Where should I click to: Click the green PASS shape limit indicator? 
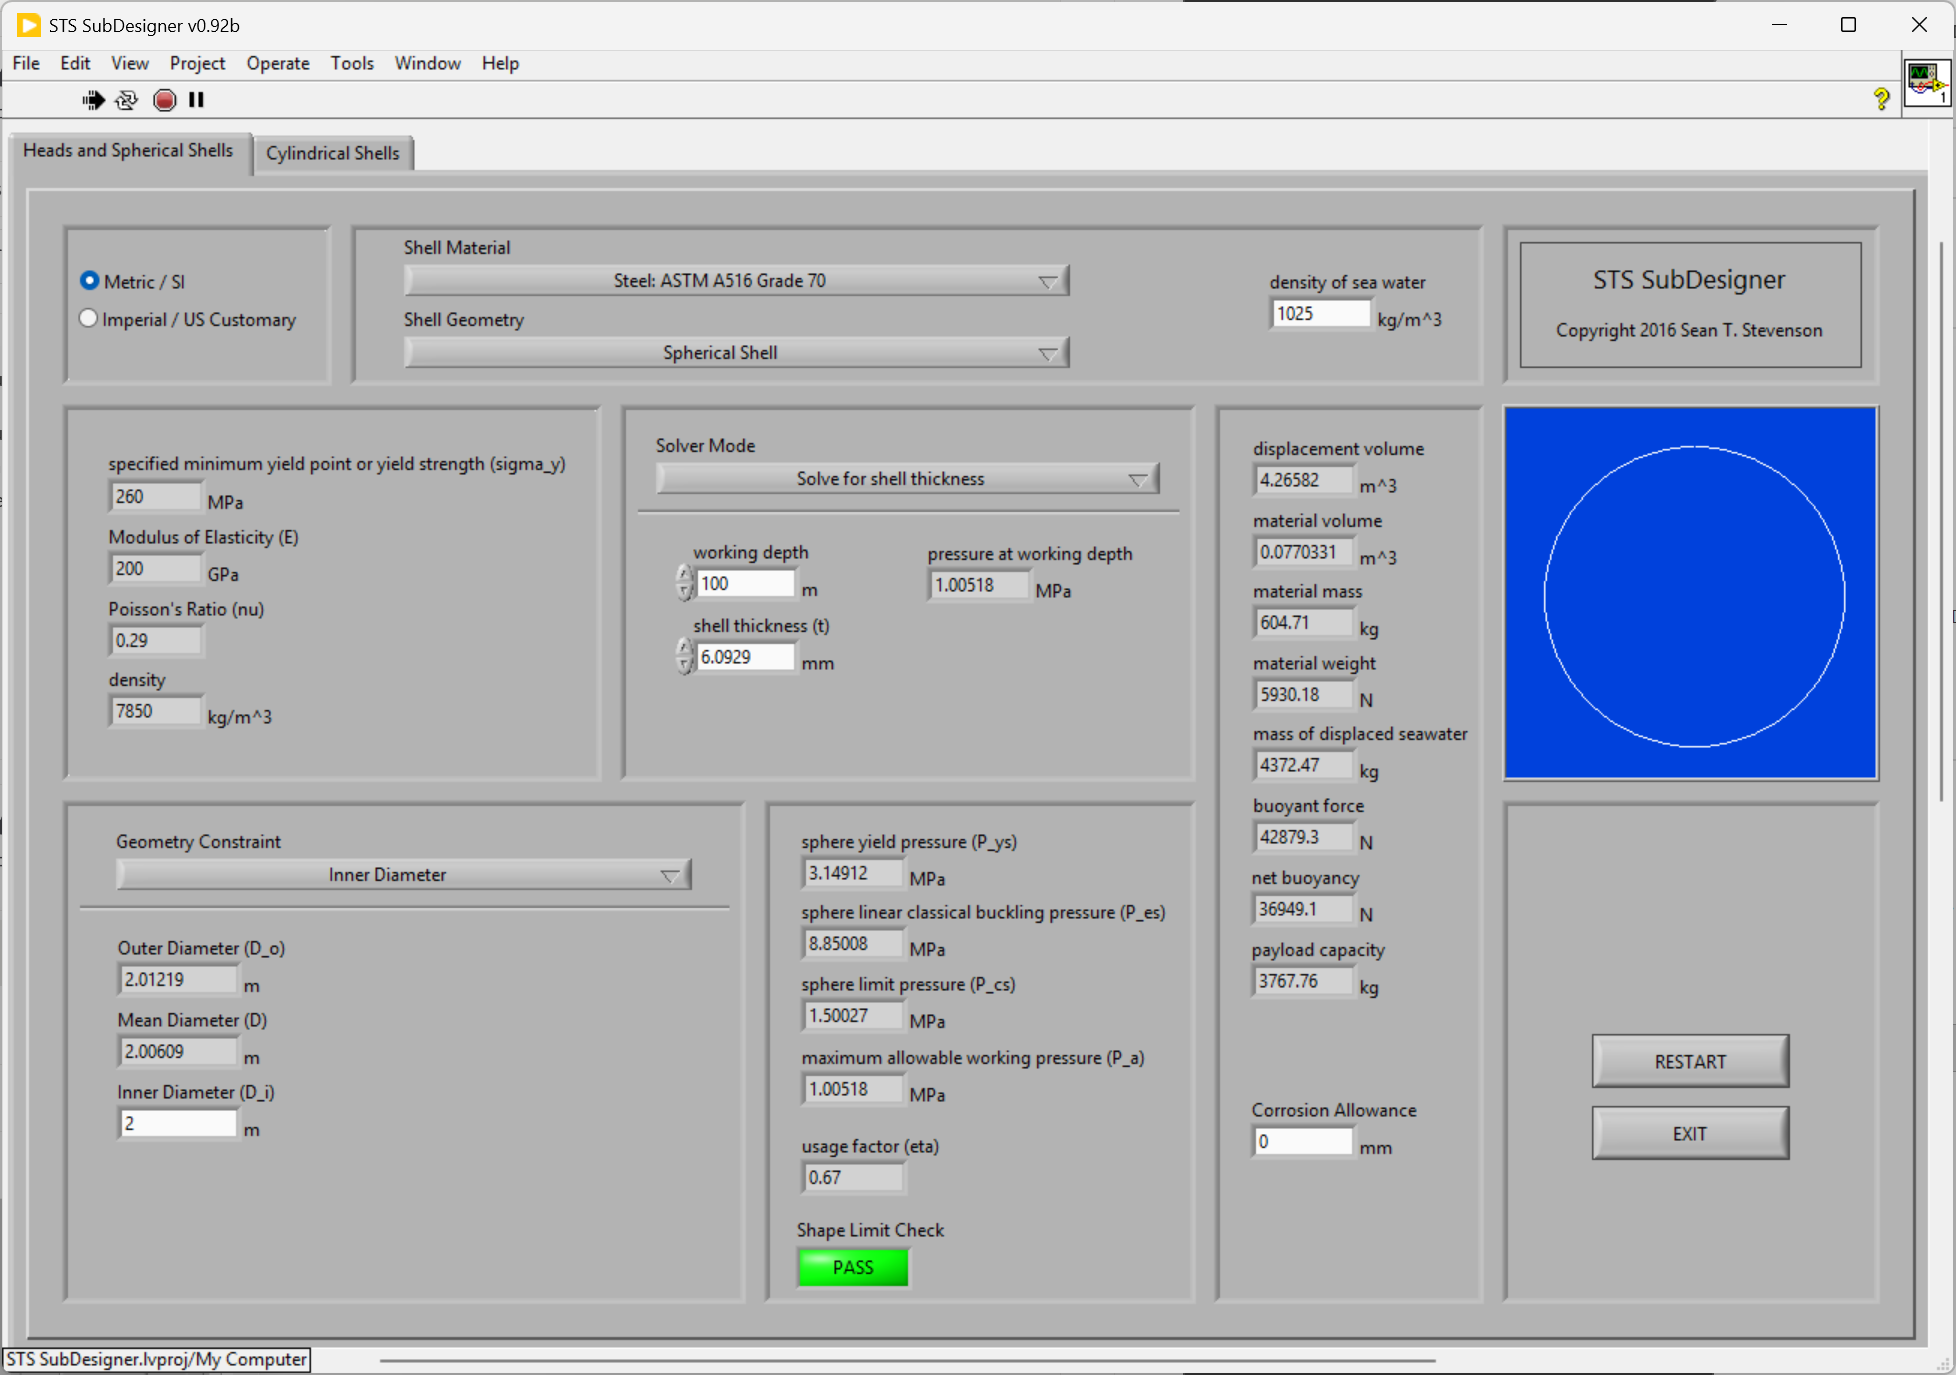[x=853, y=1267]
